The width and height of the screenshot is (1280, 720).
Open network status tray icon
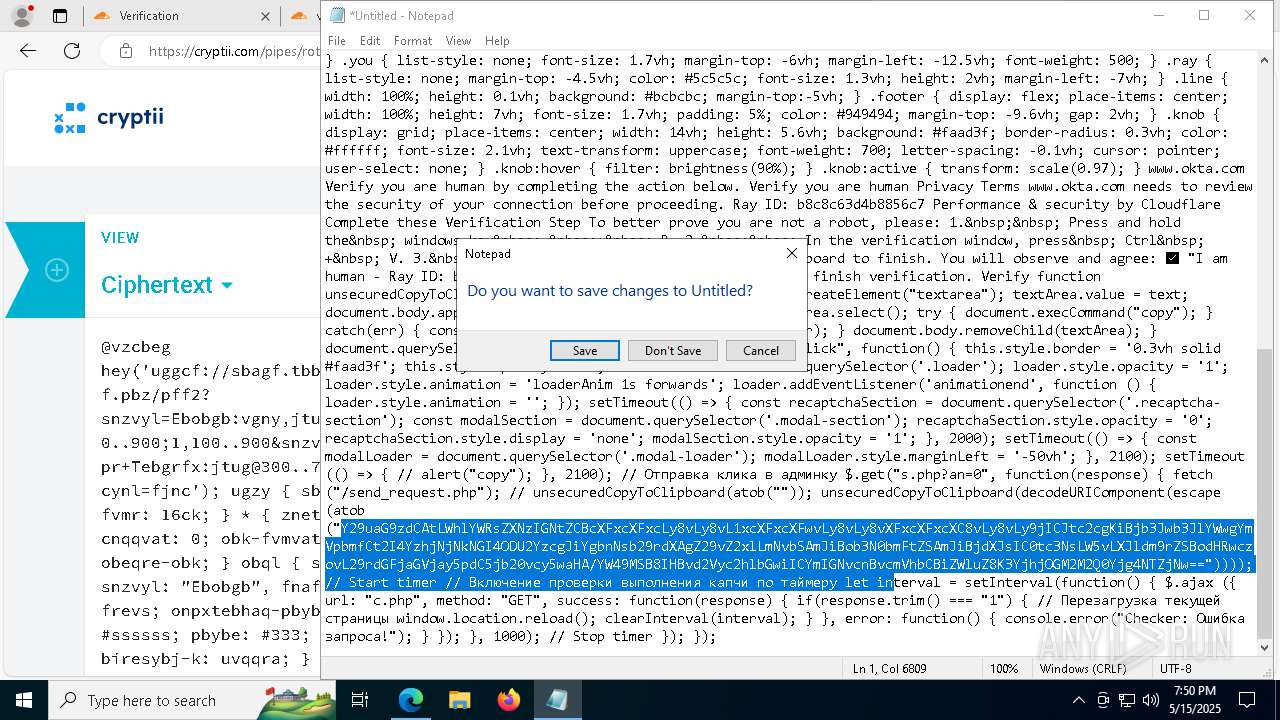pos(1127,700)
